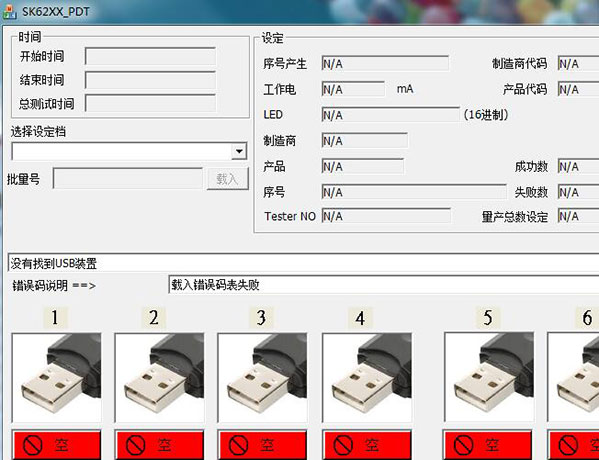Click the red 空 status under slot 2
This screenshot has width=599, height=460.
[159, 445]
